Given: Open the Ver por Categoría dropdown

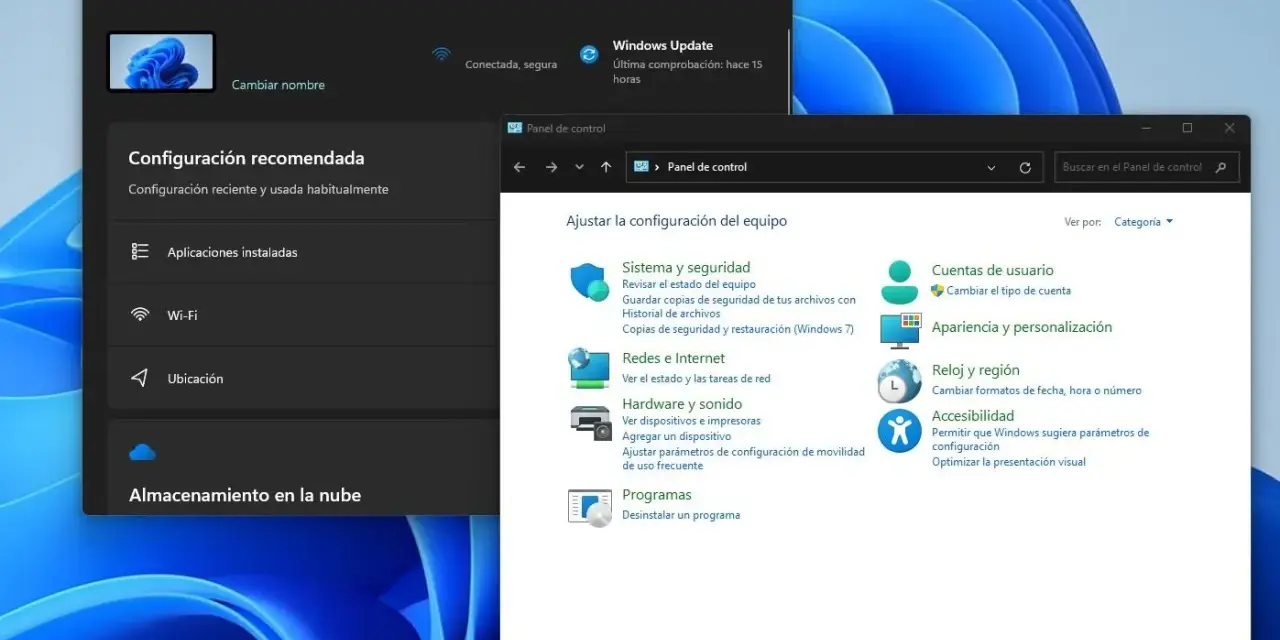Looking at the screenshot, I should [x=1144, y=222].
